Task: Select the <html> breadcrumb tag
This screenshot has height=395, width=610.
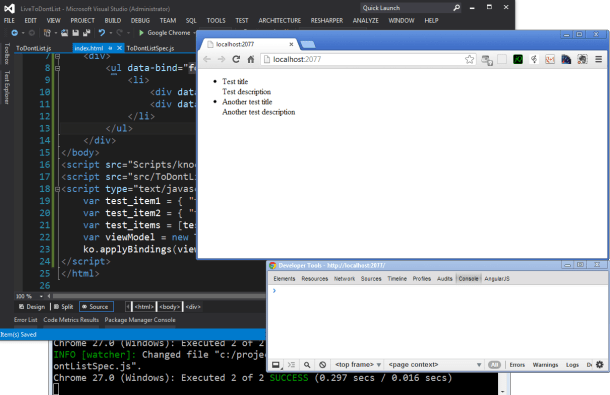Action: [144, 307]
